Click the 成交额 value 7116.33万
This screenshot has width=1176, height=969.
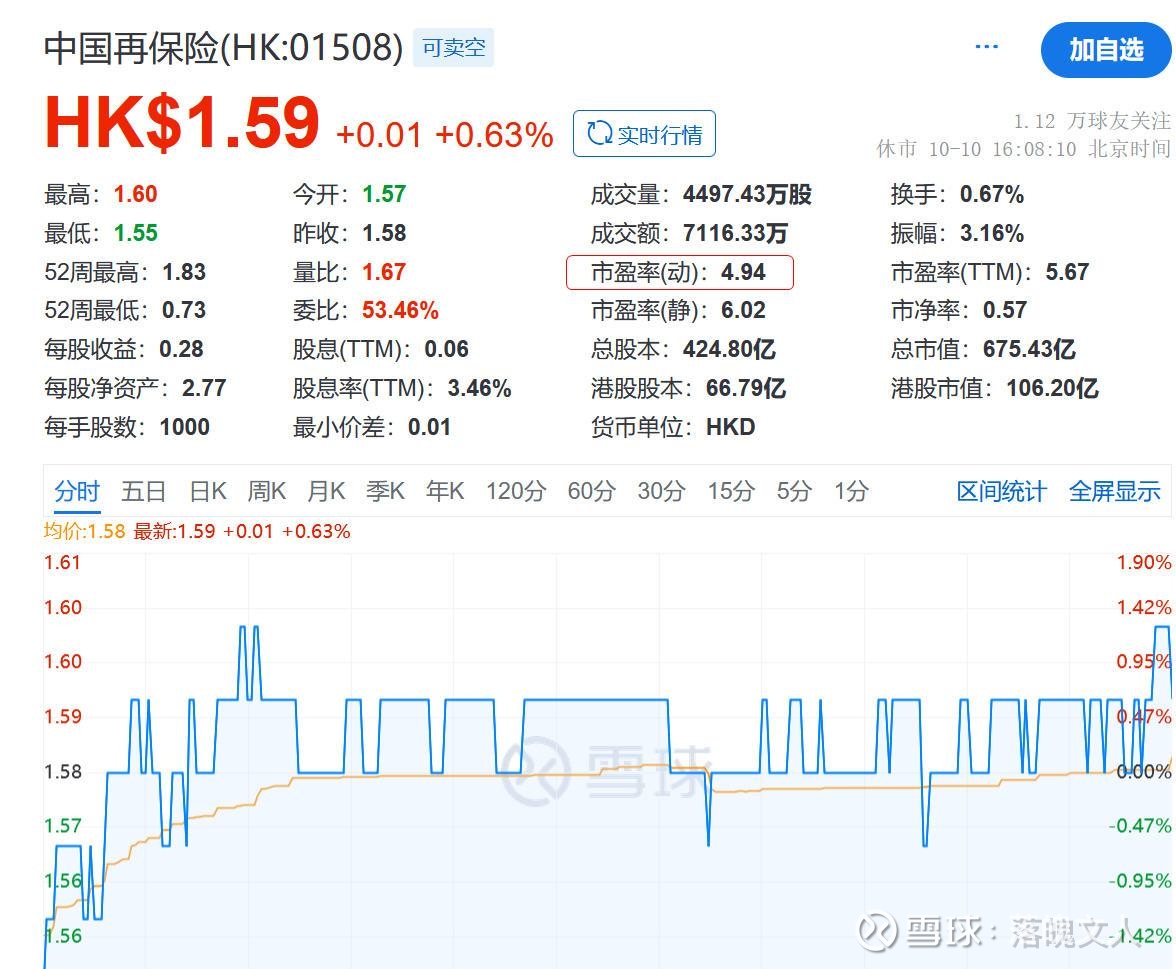pyautogui.click(x=736, y=233)
